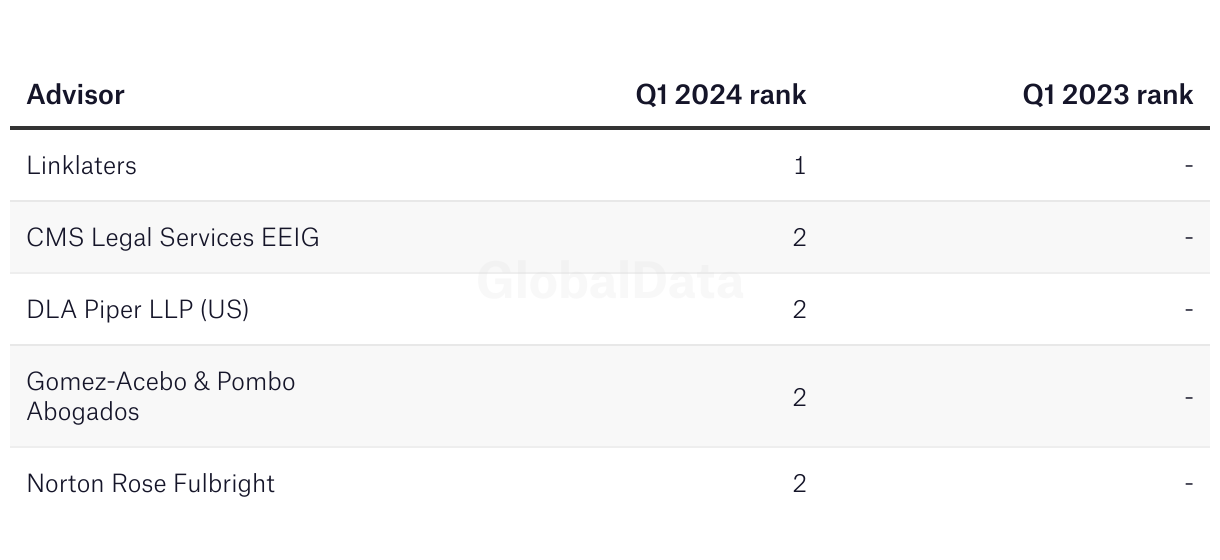Click Gomez-Acebo & Pombo Abogados cell
This screenshot has width=1220, height=560.
pyautogui.click(x=161, y=396)
